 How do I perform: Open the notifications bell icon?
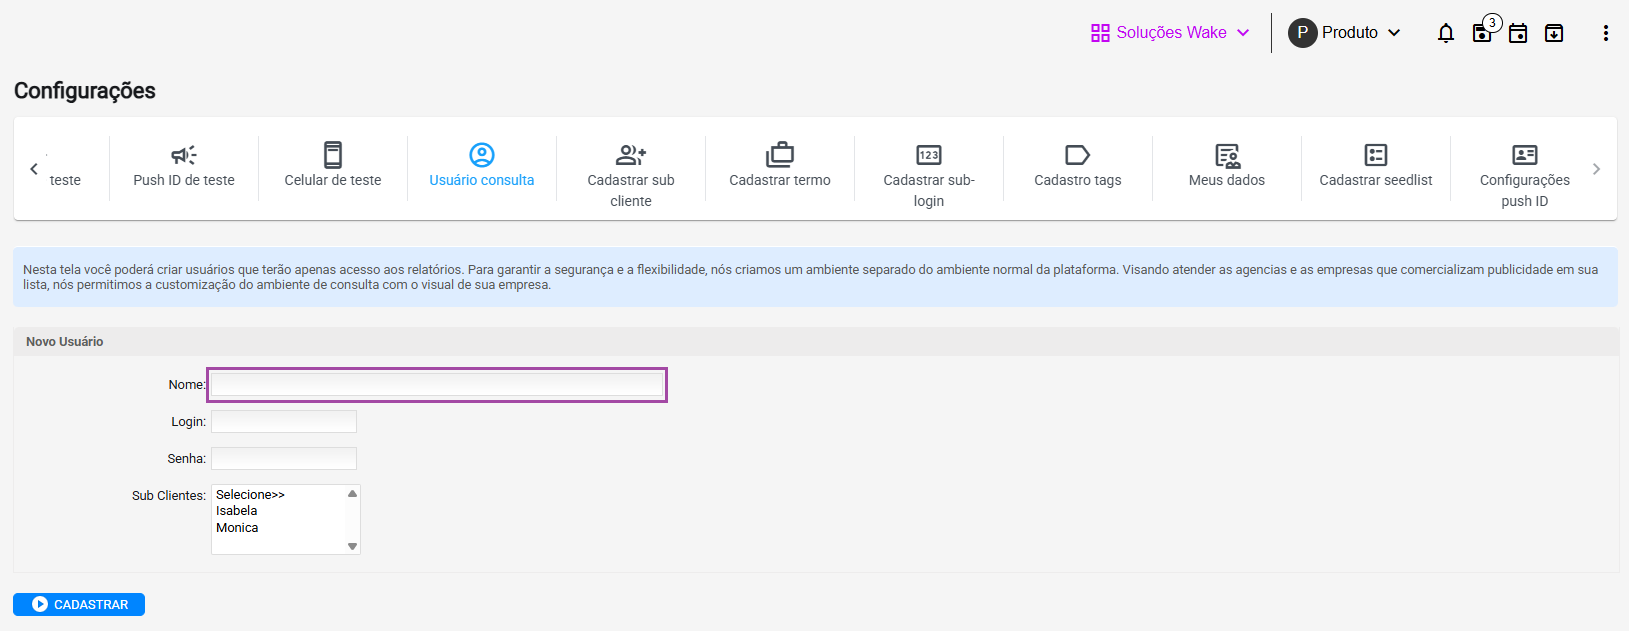click(x=1446, y=33)
